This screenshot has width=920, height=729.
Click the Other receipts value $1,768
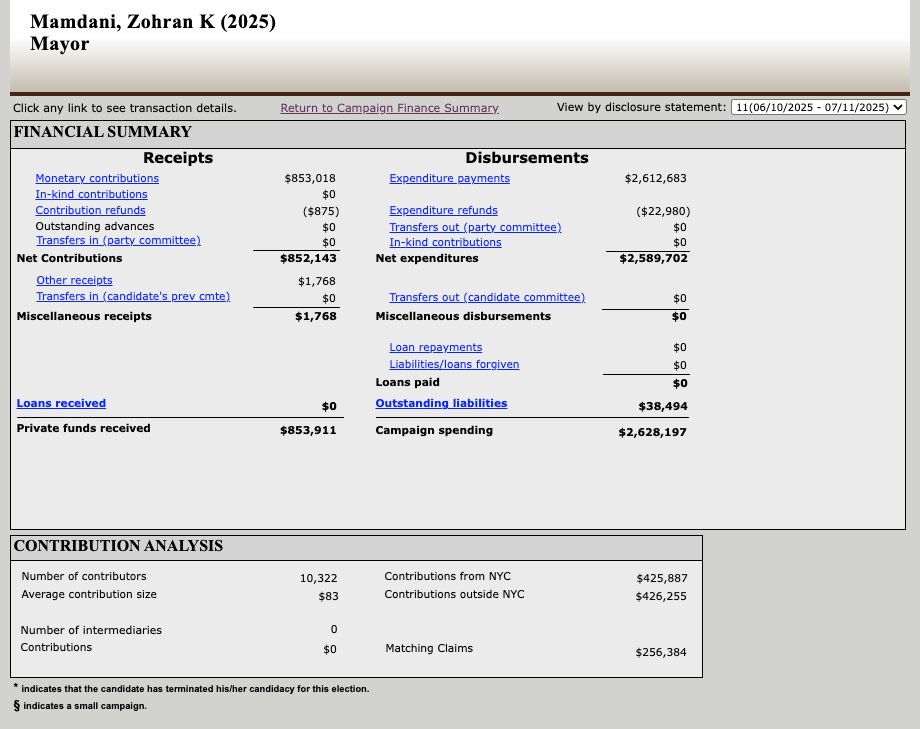[317, 282]
